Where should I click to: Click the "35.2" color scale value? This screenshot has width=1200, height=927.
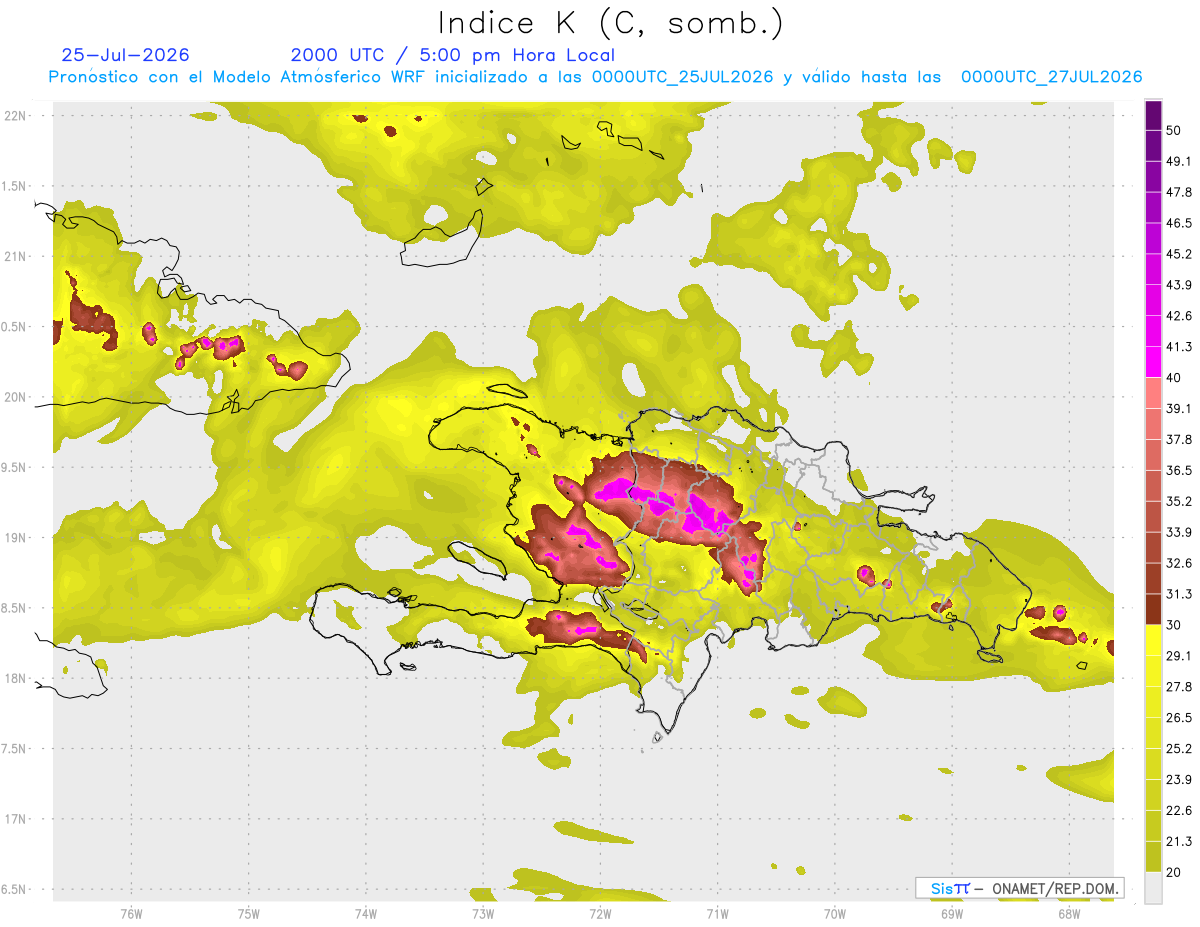[x=1179, y=501]
